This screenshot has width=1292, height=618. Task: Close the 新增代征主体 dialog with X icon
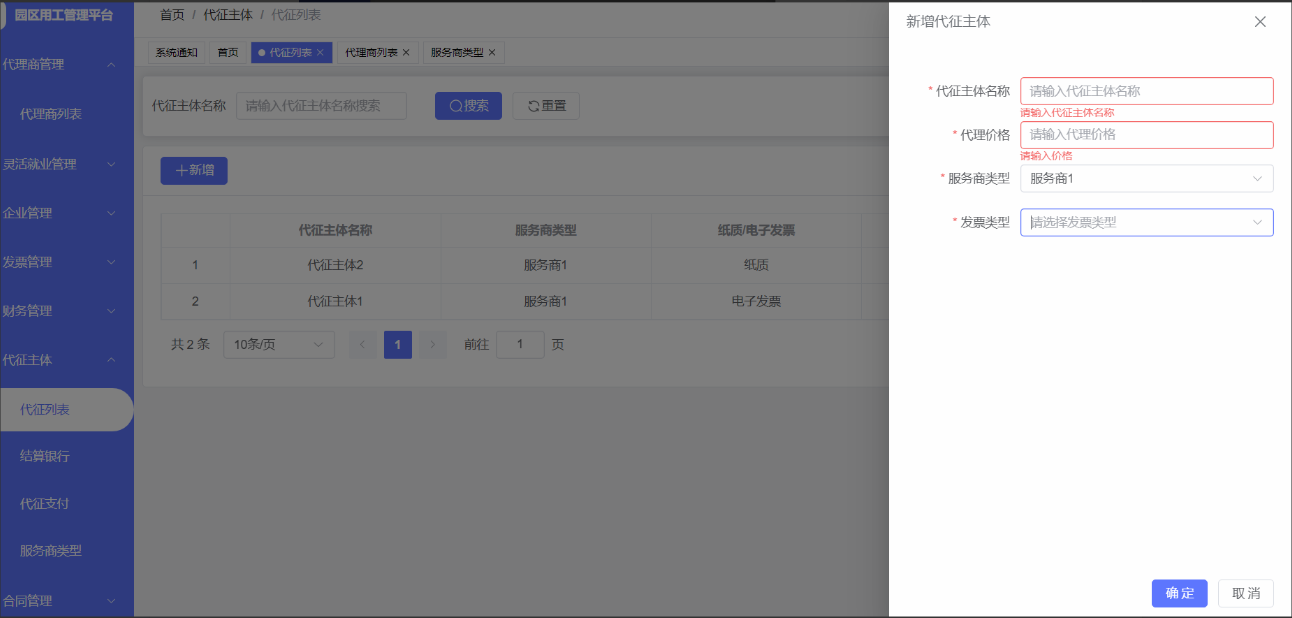coord(1260,22)
